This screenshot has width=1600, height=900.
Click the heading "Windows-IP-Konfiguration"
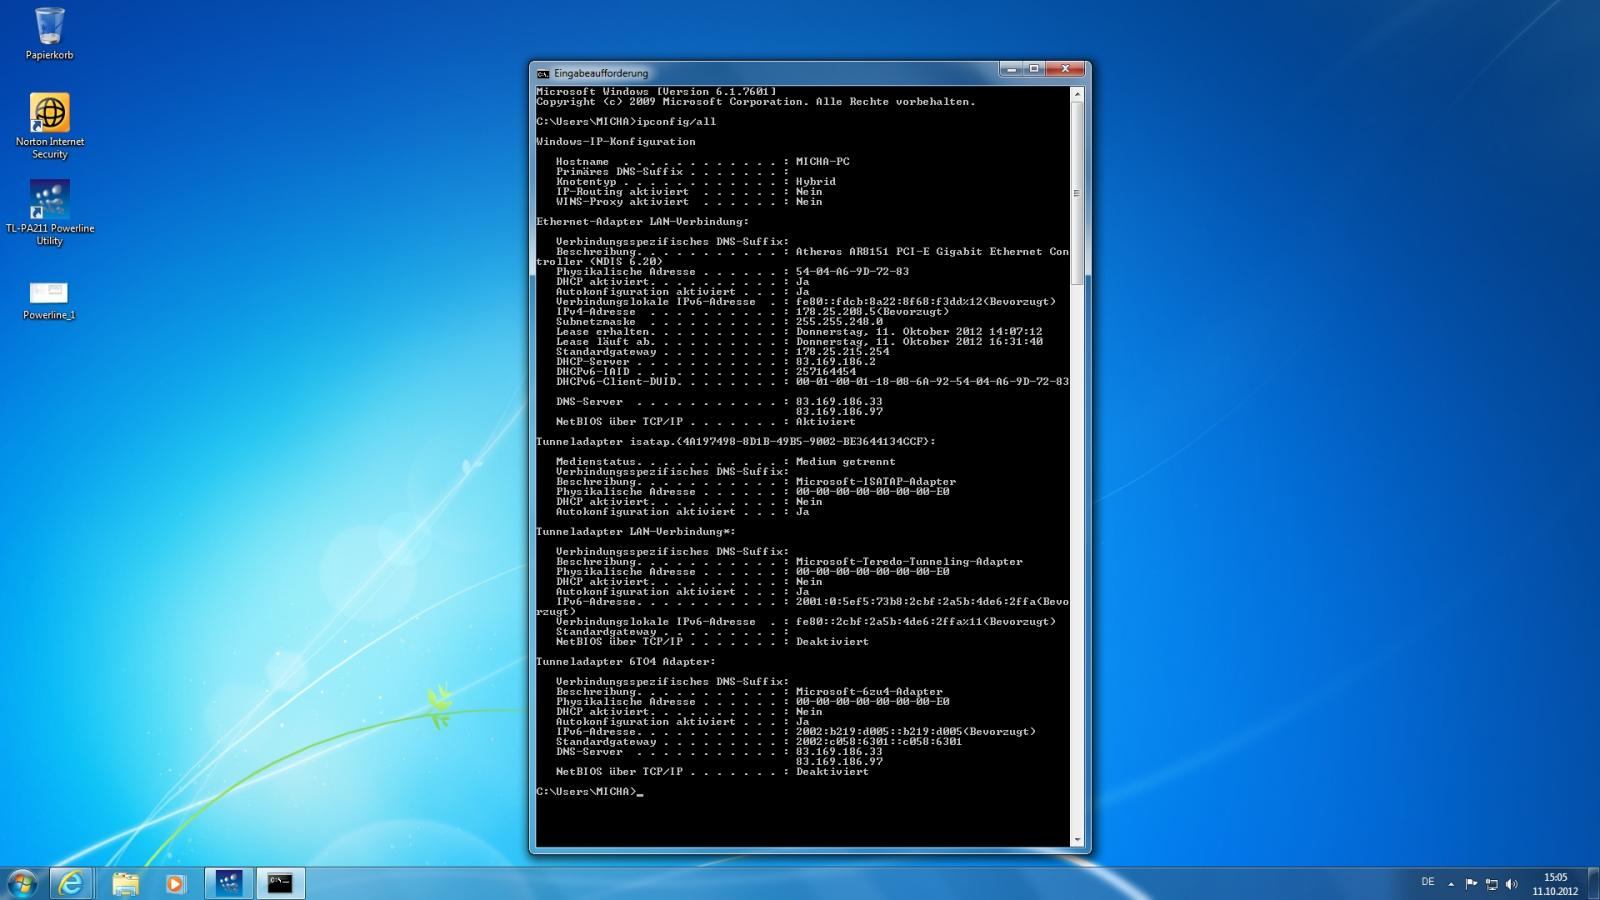pyautogui.click(x=616, y=142)
